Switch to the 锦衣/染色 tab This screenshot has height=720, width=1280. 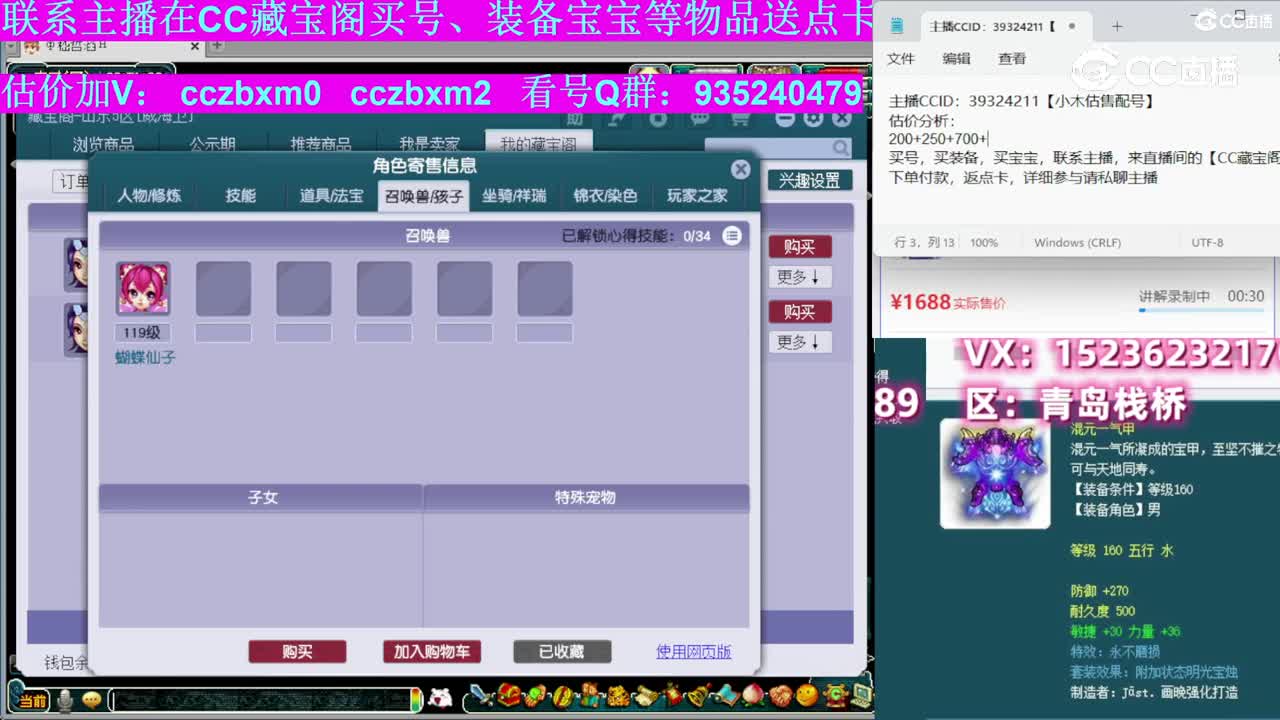[x=605, y=196]
